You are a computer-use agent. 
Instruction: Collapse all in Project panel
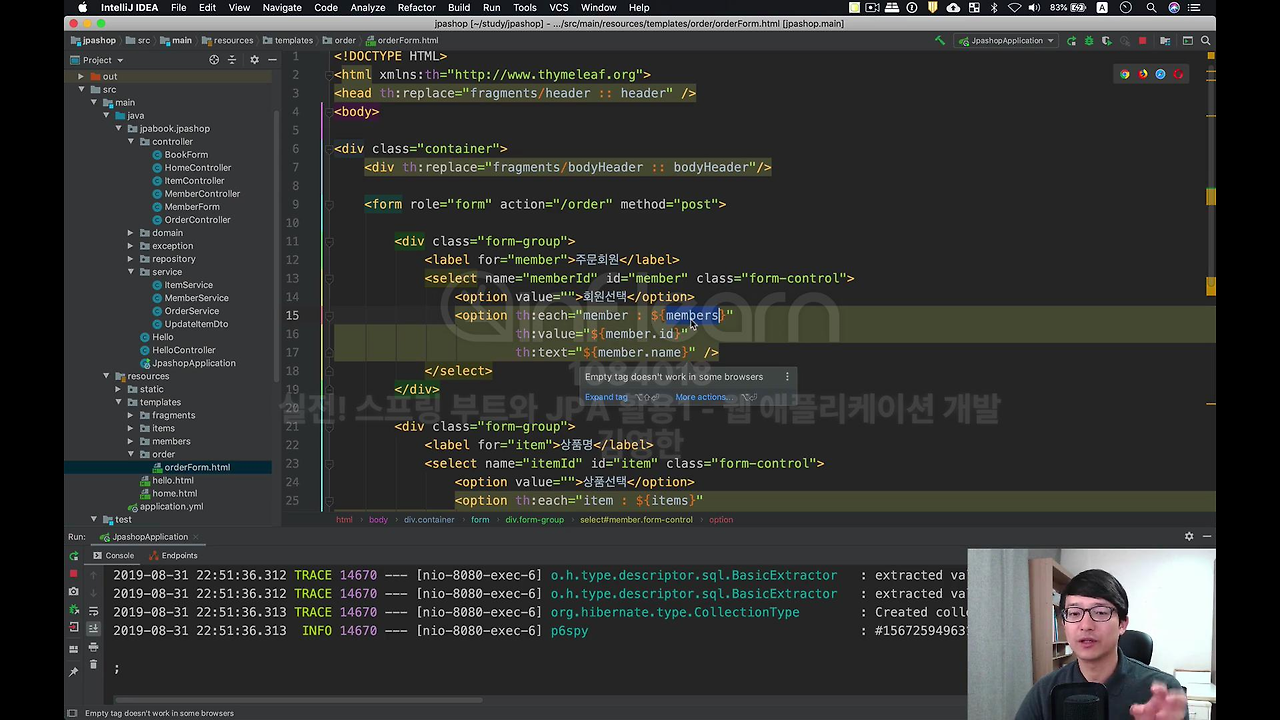click(232, 60)
